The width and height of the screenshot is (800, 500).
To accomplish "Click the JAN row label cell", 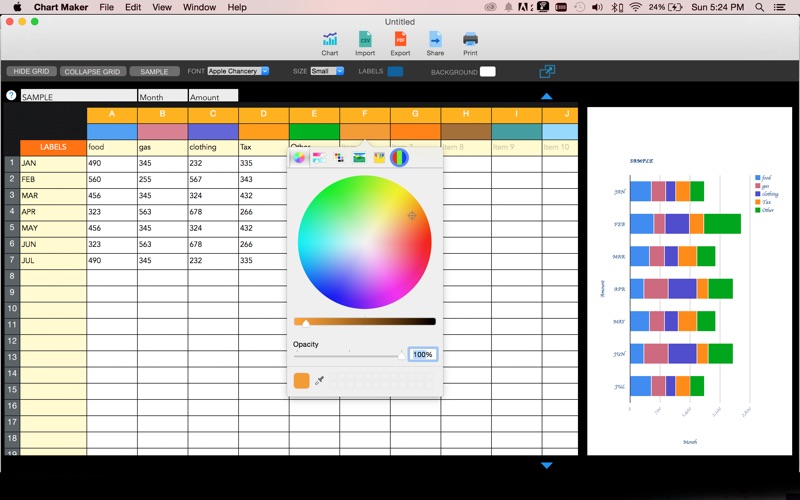I will 53,163.
